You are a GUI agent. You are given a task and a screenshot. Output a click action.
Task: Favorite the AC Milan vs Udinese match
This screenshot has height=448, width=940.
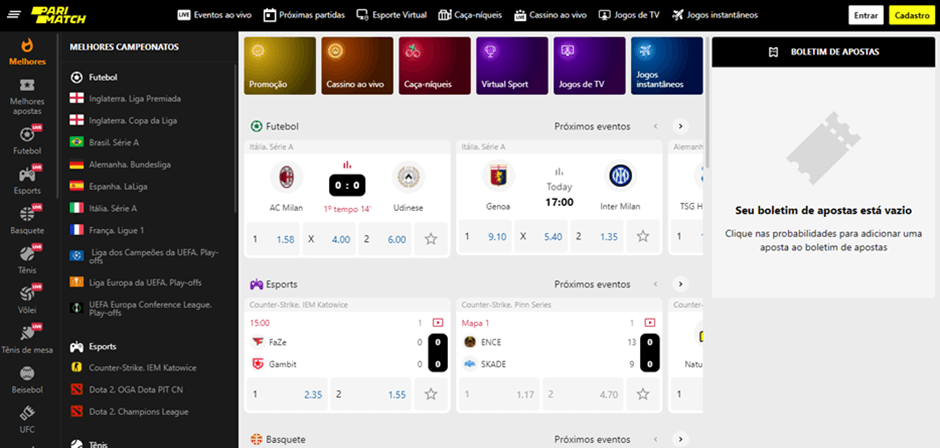pos(431,239)
